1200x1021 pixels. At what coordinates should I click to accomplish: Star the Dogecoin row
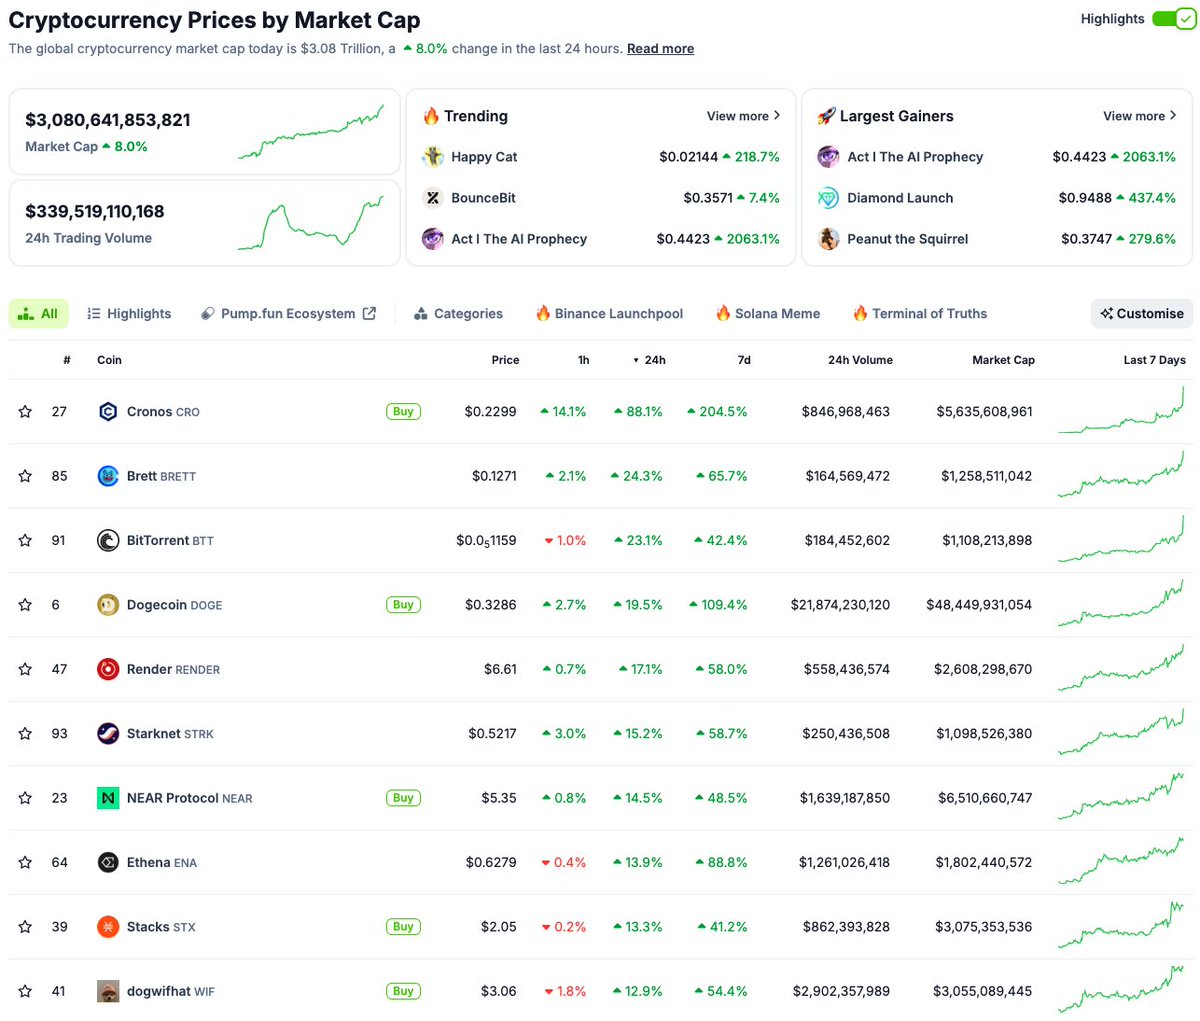pyautogui.click(x=25, y=604)
